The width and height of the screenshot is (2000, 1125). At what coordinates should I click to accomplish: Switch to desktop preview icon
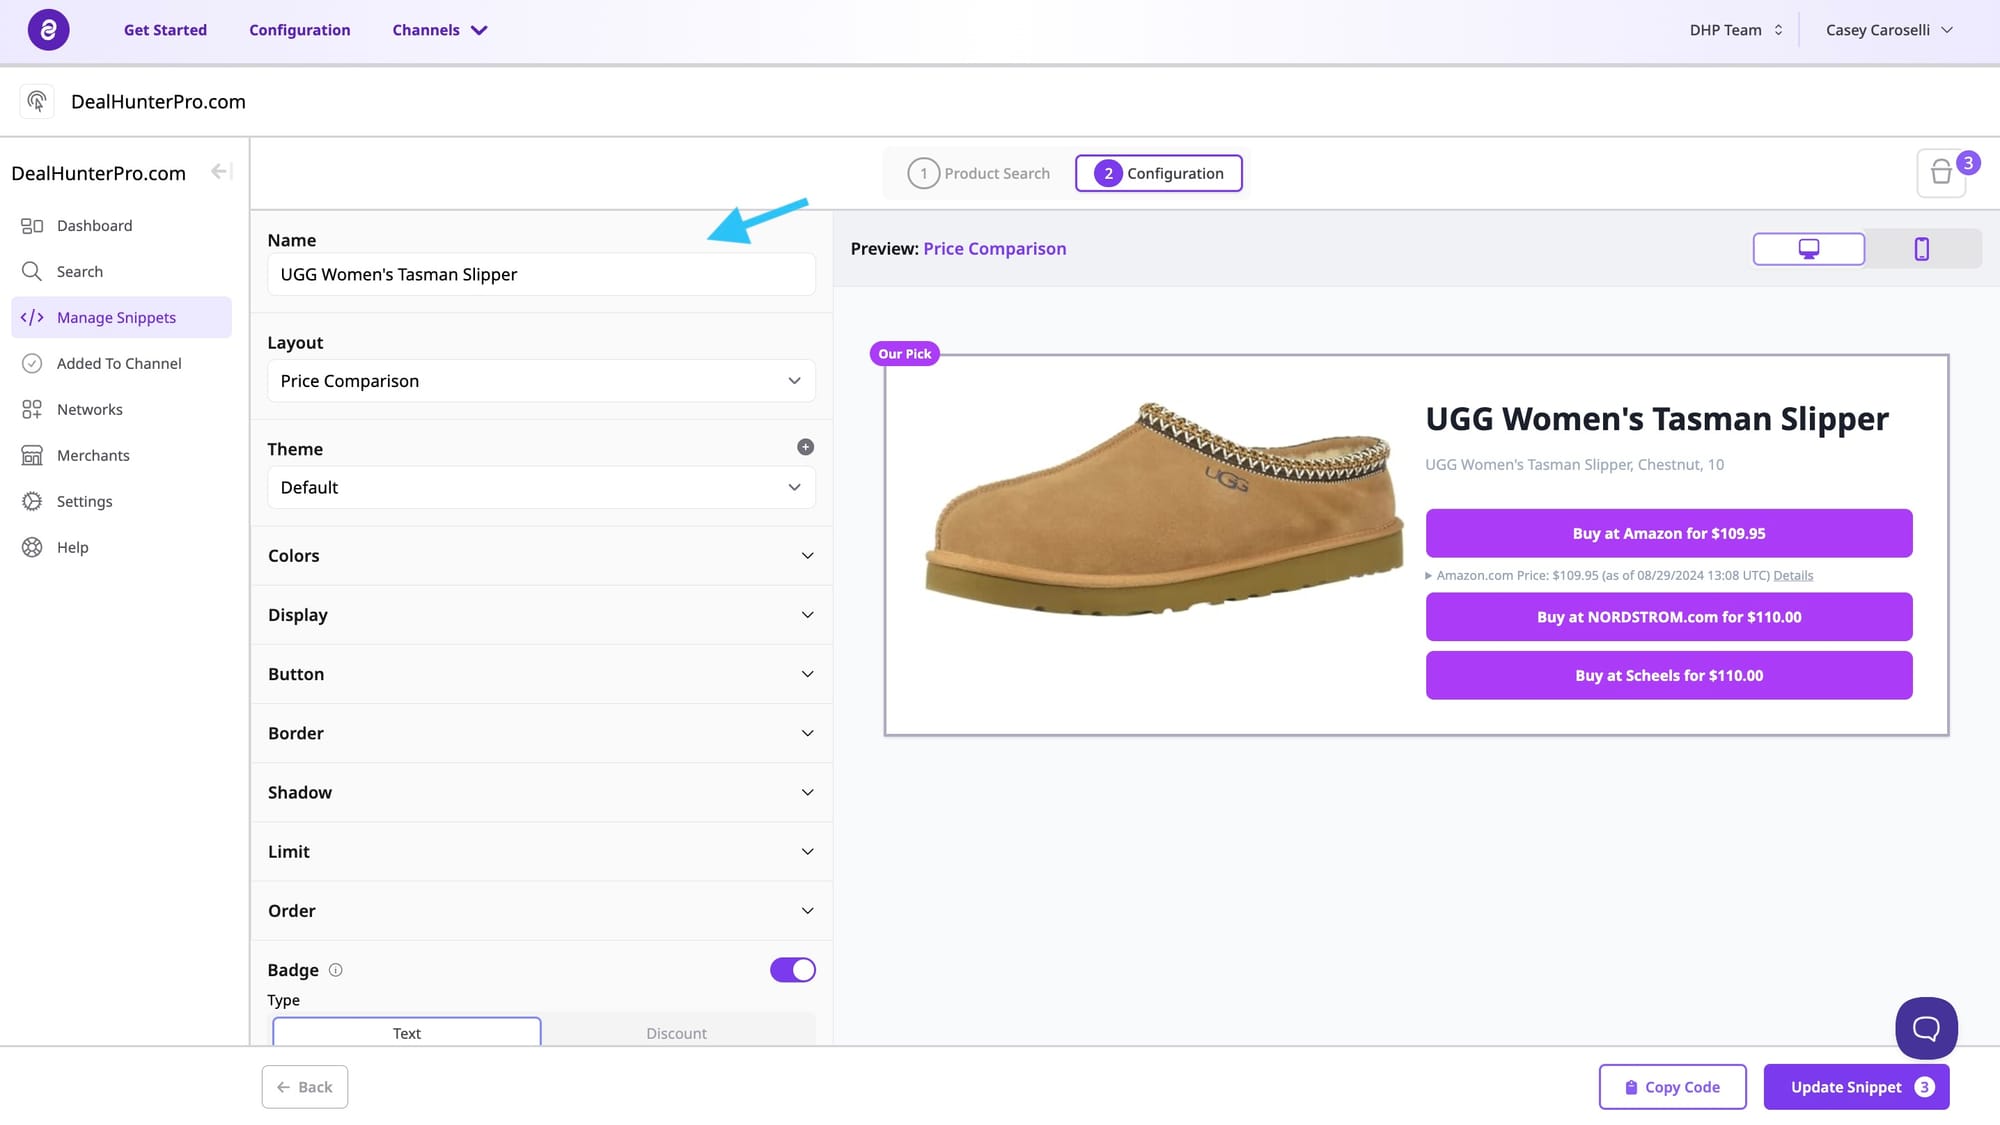pos(1808,249)
